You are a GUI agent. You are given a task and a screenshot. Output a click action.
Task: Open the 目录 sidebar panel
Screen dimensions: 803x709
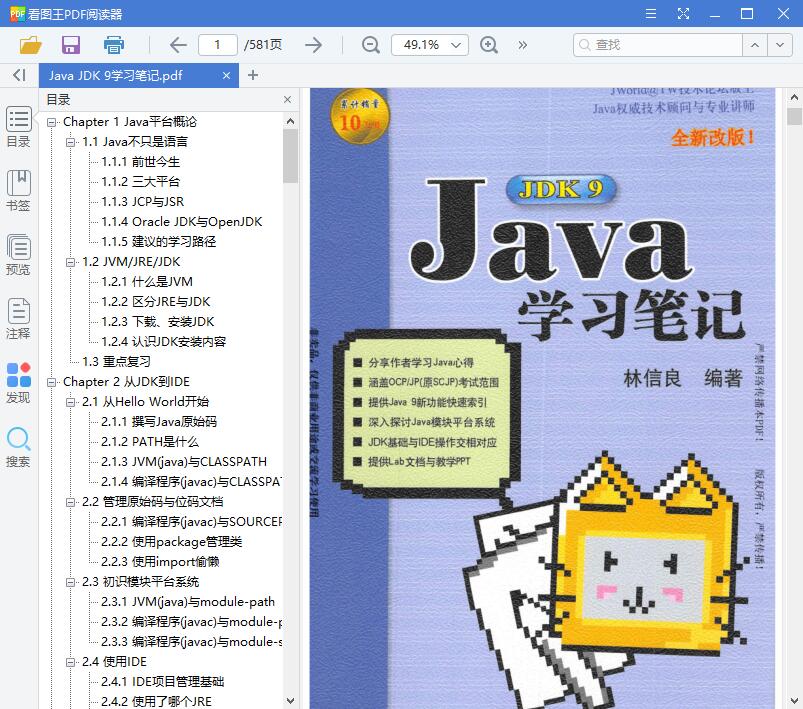tap(18, 127)
